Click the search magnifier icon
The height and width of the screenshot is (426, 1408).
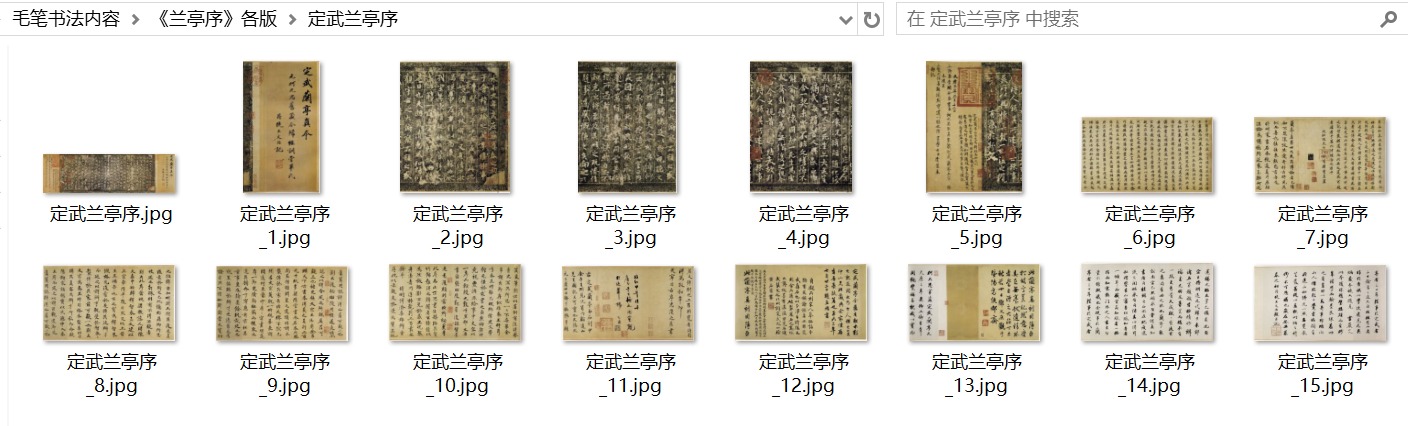pyautogui.click(x=1388, y=19)
